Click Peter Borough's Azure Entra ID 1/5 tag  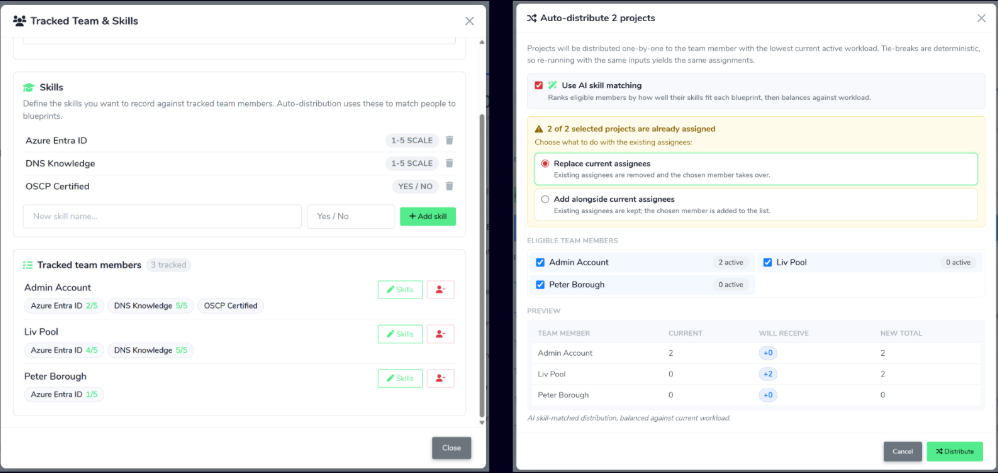tap(64, 394)
